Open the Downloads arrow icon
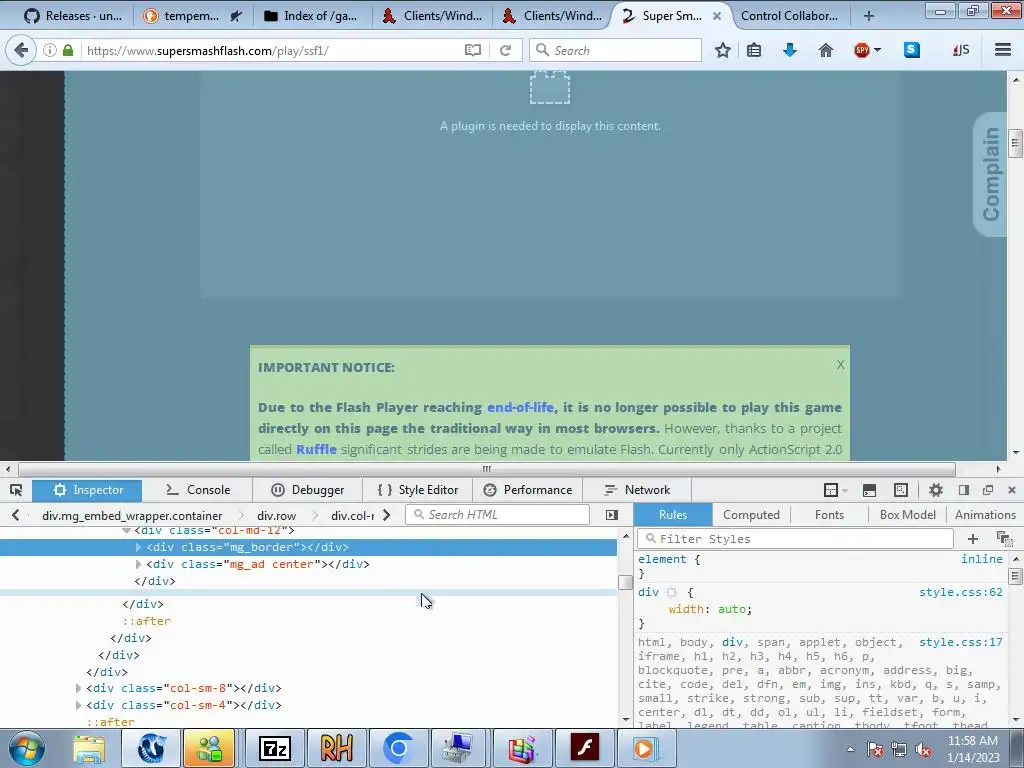 [790, 50]
